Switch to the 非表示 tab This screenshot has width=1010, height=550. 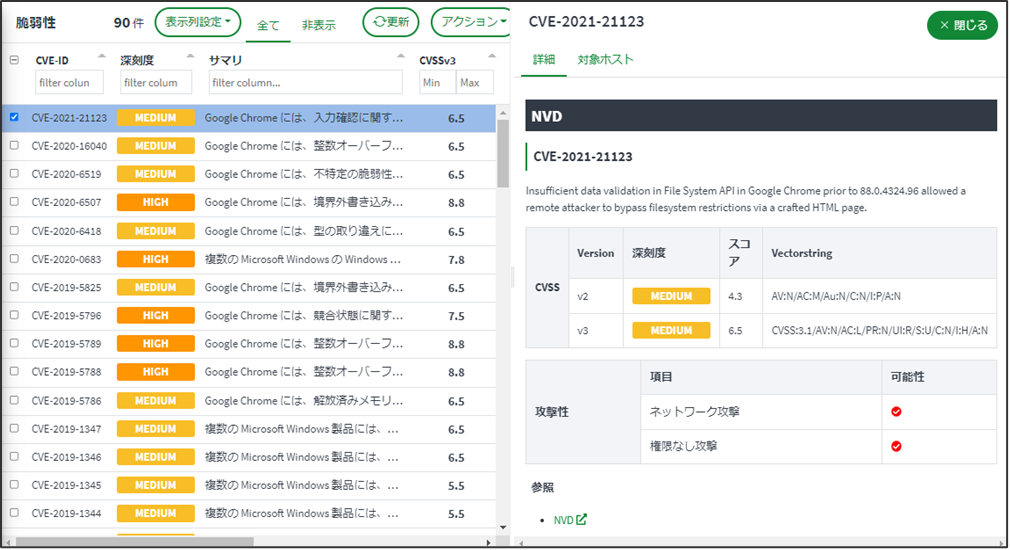tap(318, 25)
